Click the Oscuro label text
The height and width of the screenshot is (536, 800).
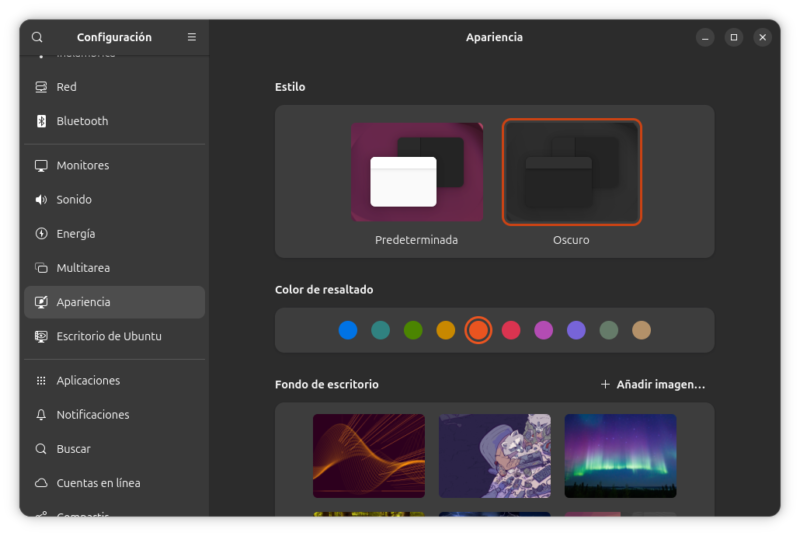point(571,240)
